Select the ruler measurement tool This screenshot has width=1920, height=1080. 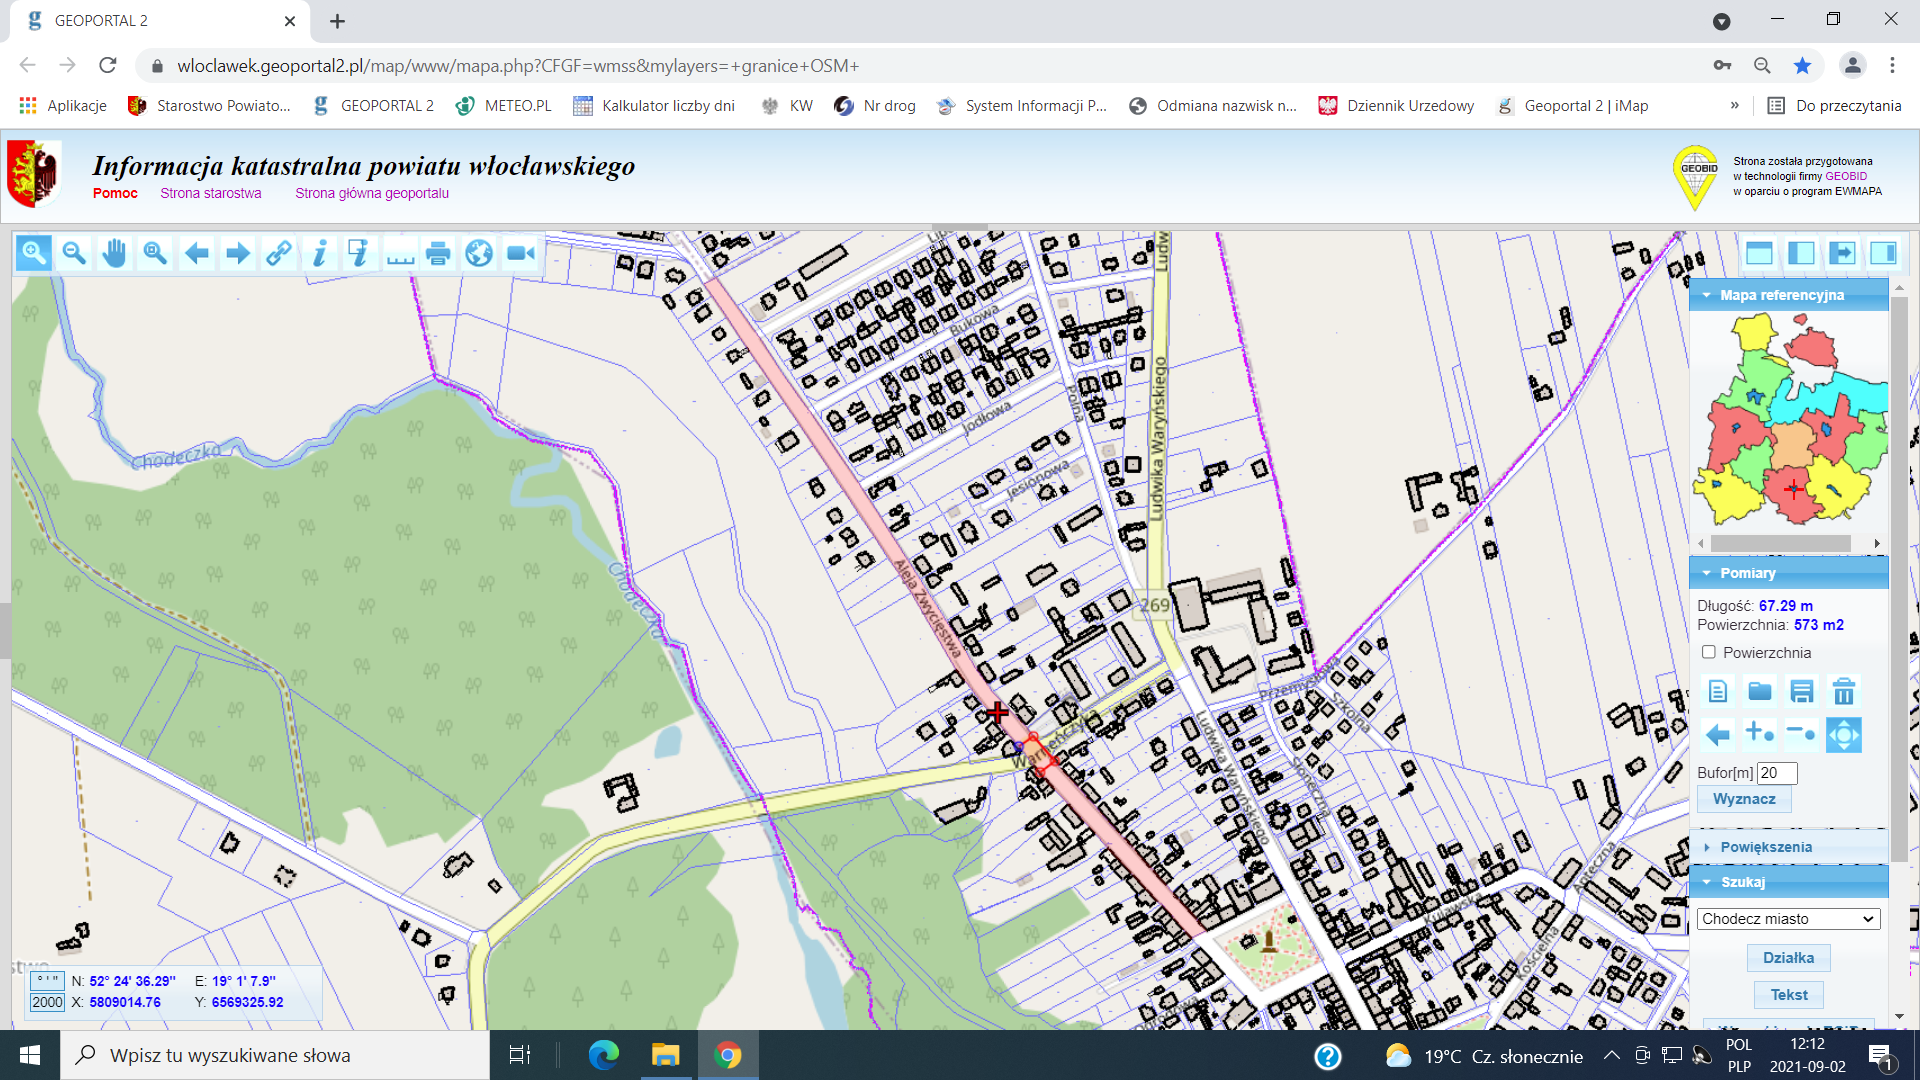point(400,254)
